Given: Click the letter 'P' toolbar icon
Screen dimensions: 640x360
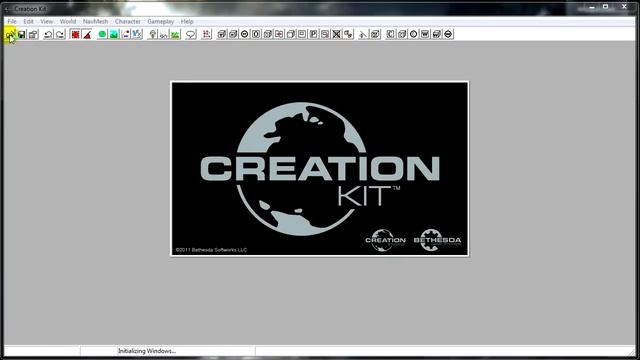Looking at the screenshot, I should coord(313,34).
